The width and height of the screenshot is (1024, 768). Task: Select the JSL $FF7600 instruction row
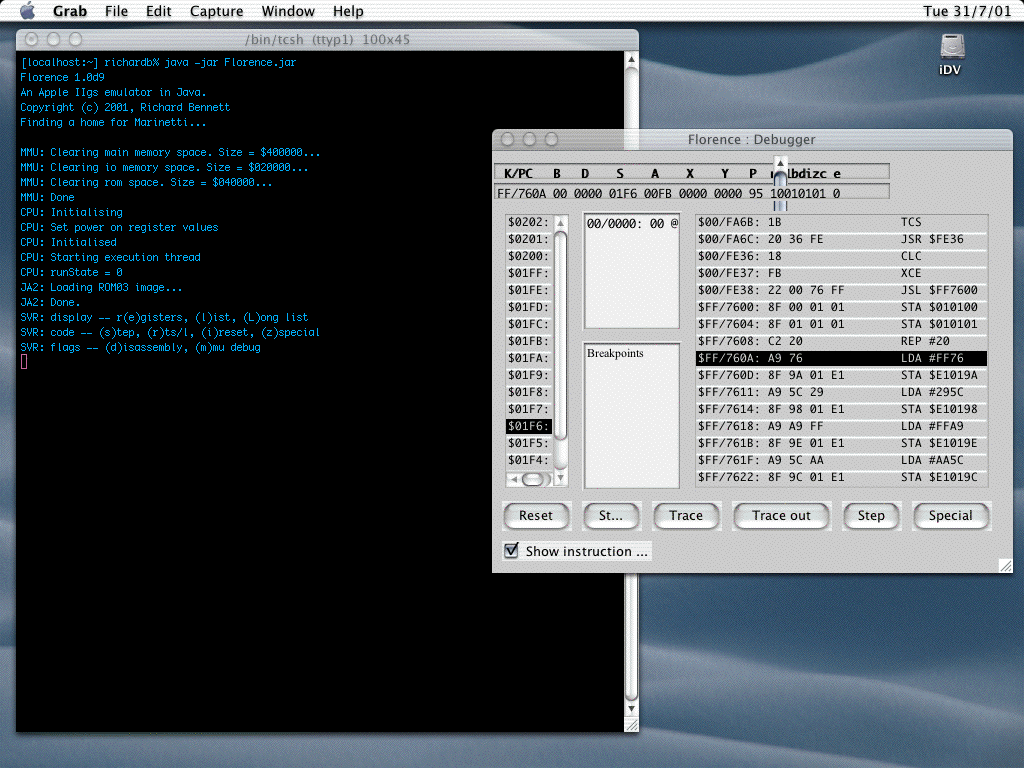841,290
